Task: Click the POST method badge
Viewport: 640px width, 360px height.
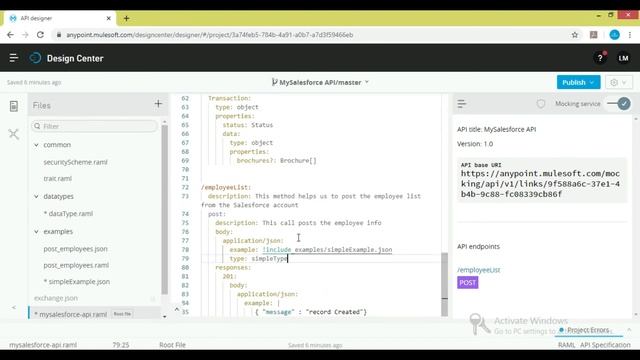Action: (x=468, y=282)
